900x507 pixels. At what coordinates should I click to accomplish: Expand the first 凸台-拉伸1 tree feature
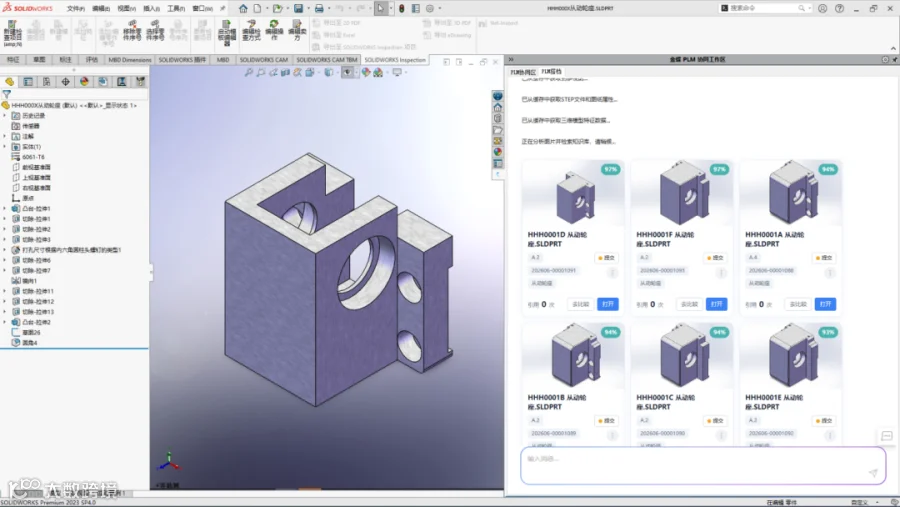(5, 208)
